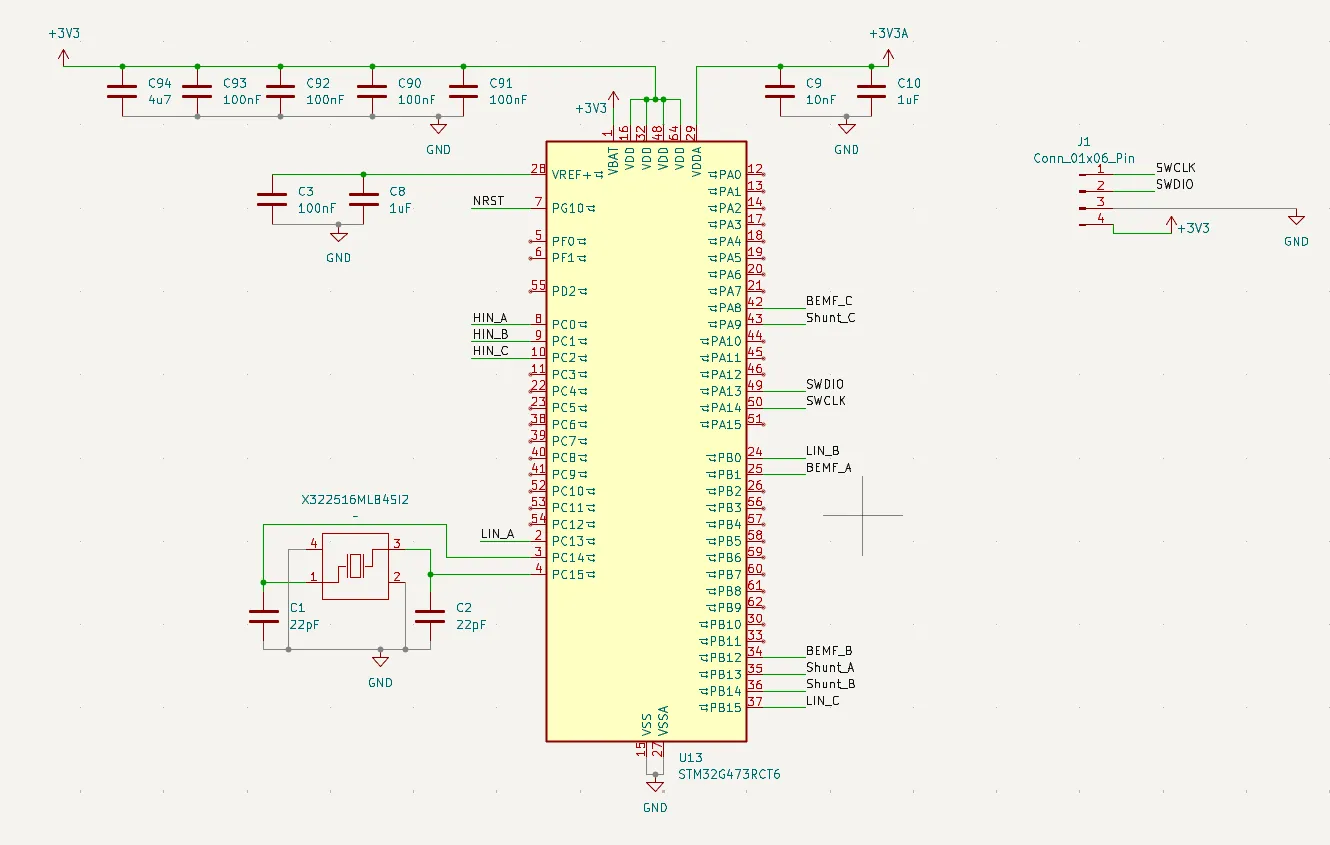Select the C9 capacitor symbol
Viewport: 1330px width, 845px height.
point(780,91)
